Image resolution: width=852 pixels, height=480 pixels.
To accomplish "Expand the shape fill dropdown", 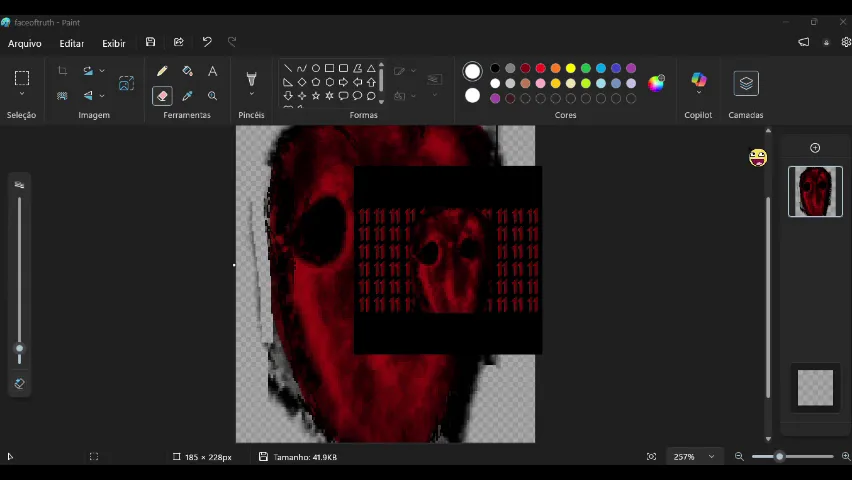I will (414, 96).
